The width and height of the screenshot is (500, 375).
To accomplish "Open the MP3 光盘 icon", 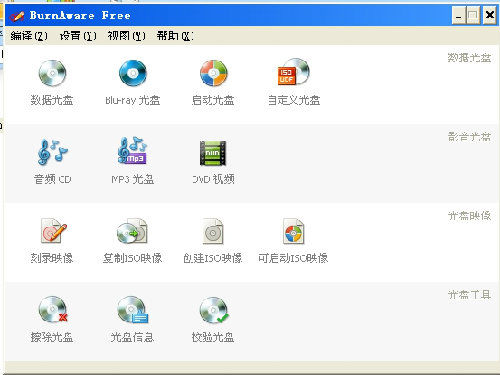I will click(132, 151).
